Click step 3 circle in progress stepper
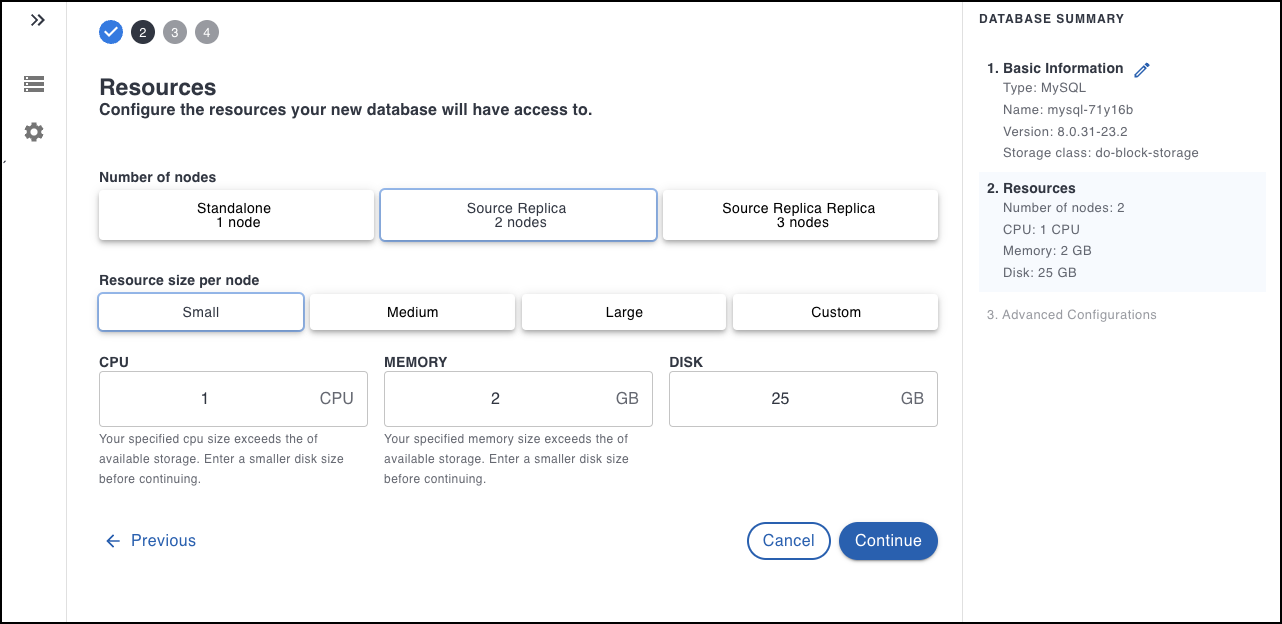The width and height of the screenshot is (1282, 624). coord(175,33)
